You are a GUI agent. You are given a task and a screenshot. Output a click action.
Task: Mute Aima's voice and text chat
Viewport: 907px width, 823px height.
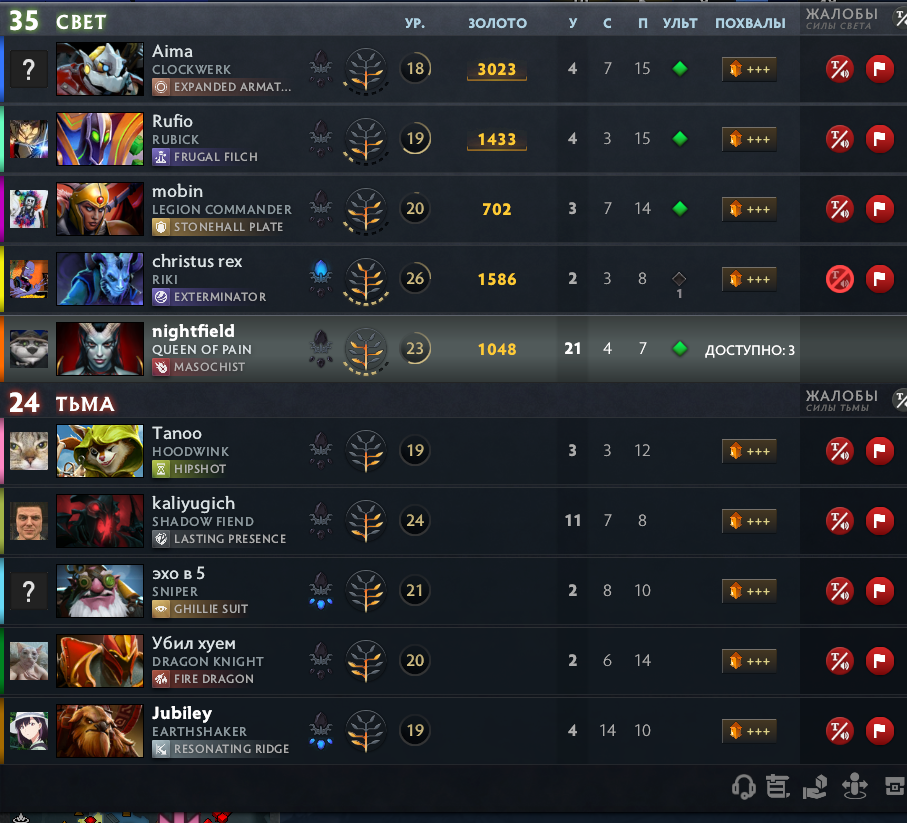tap(839, 69)
